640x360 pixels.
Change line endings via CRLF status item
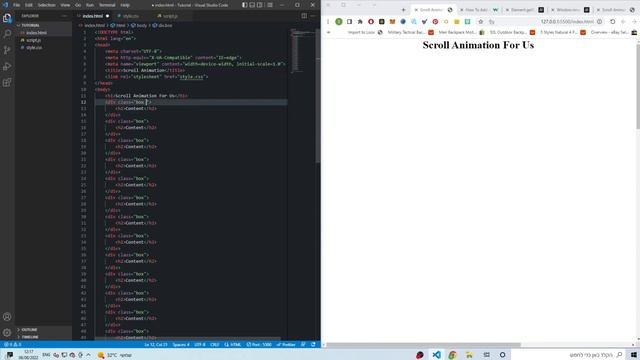[215, 344]
